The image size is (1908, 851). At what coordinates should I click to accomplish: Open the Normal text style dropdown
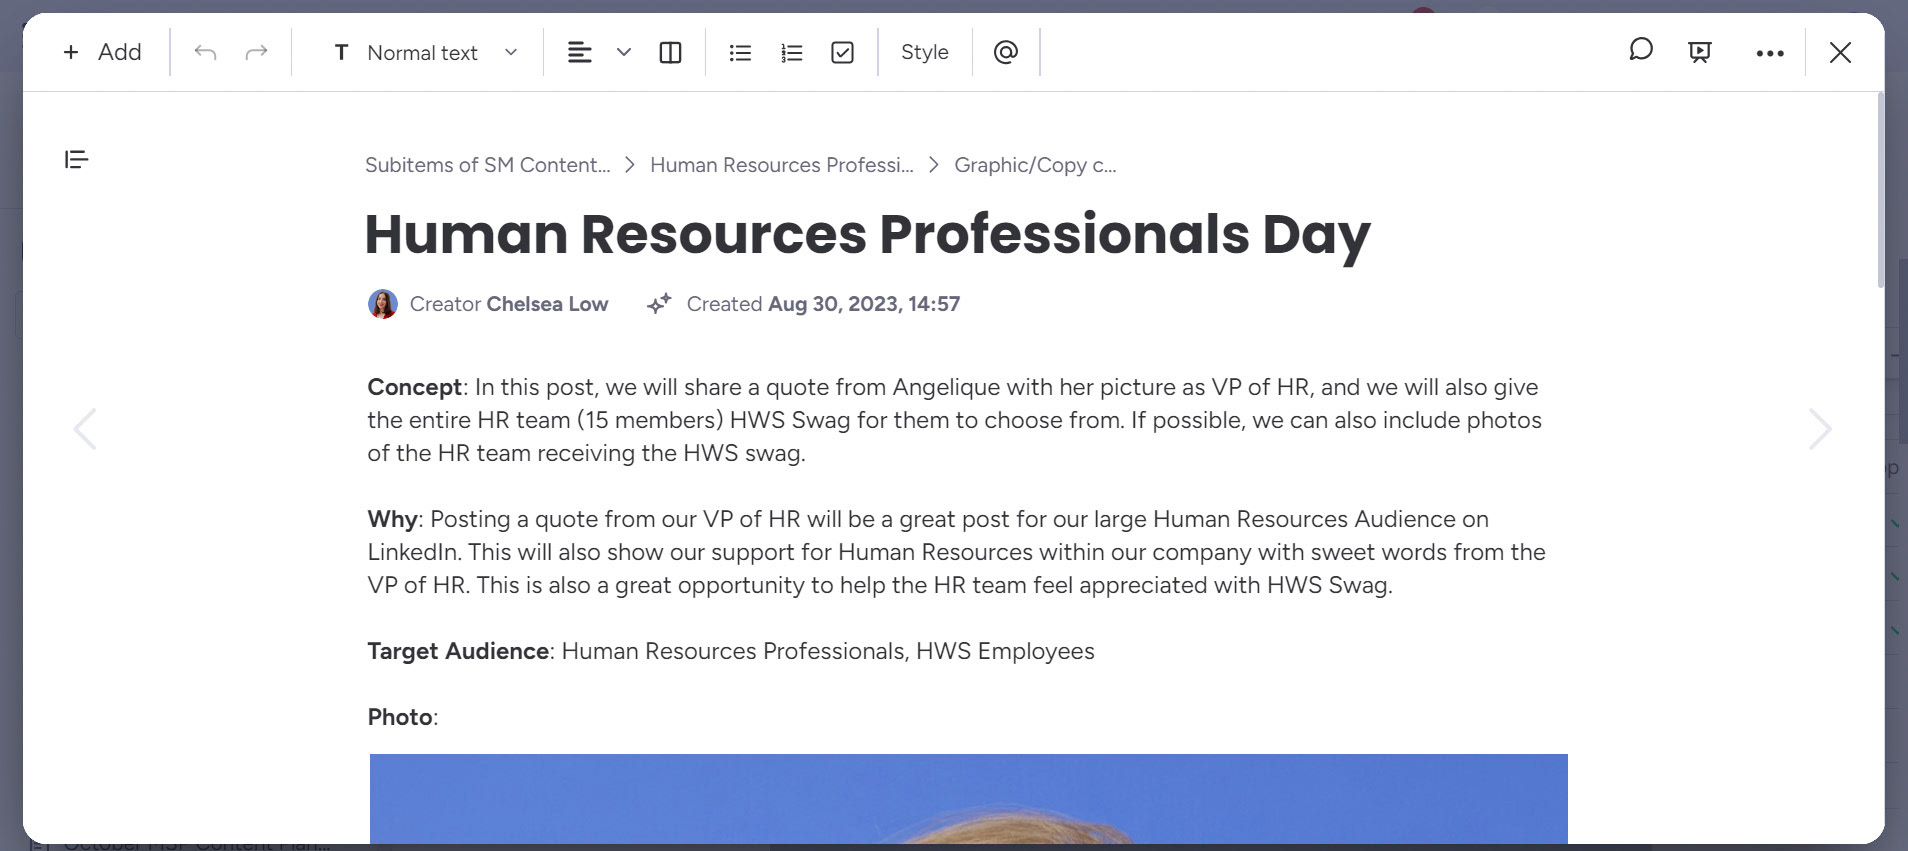pyautogui.click(x=425, y=52)
